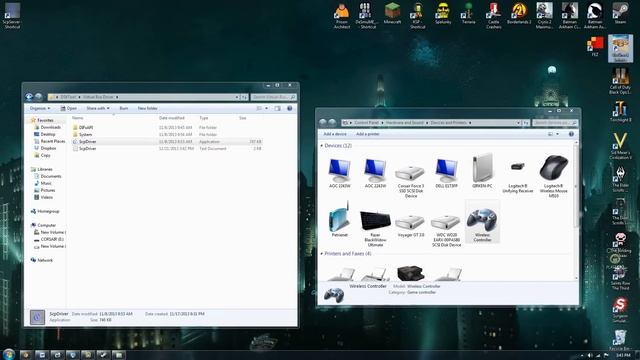Screen dimensions: 640x360
Task: Open the KSP shortcut on desktop
Action: pyautogui.click(x=418, y=16)
